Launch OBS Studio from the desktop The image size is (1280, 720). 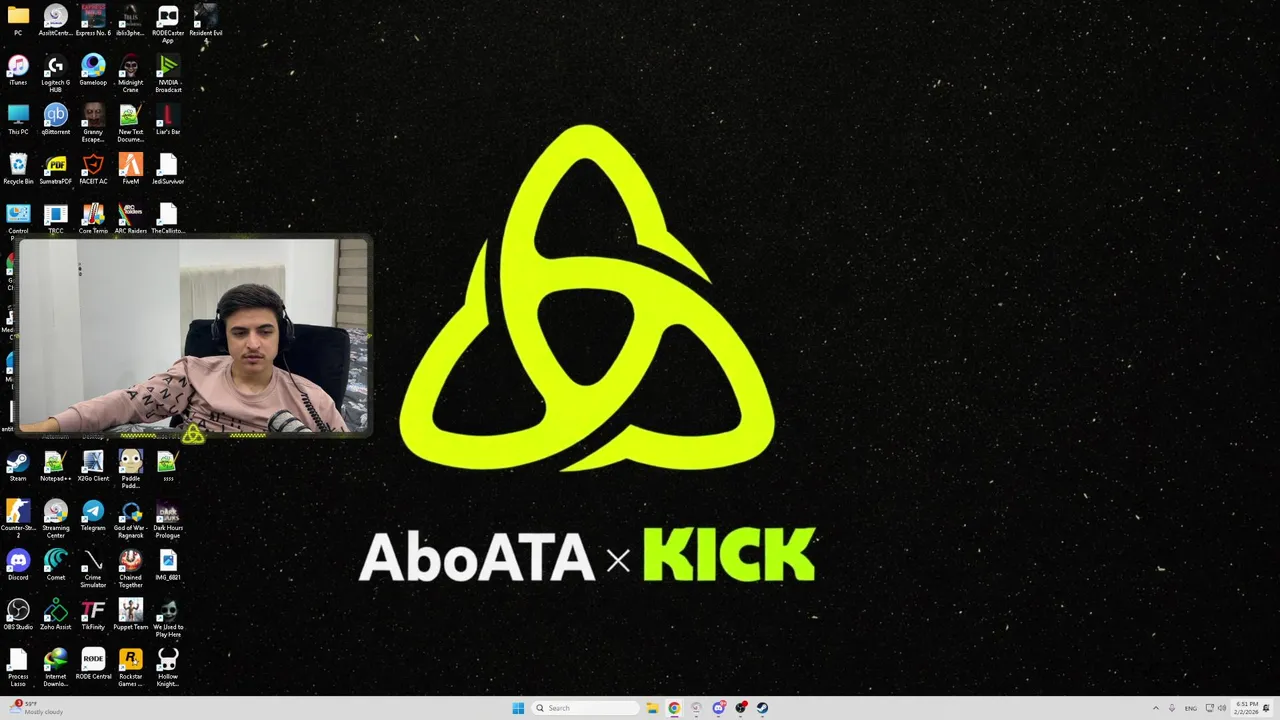click(18, 615)
